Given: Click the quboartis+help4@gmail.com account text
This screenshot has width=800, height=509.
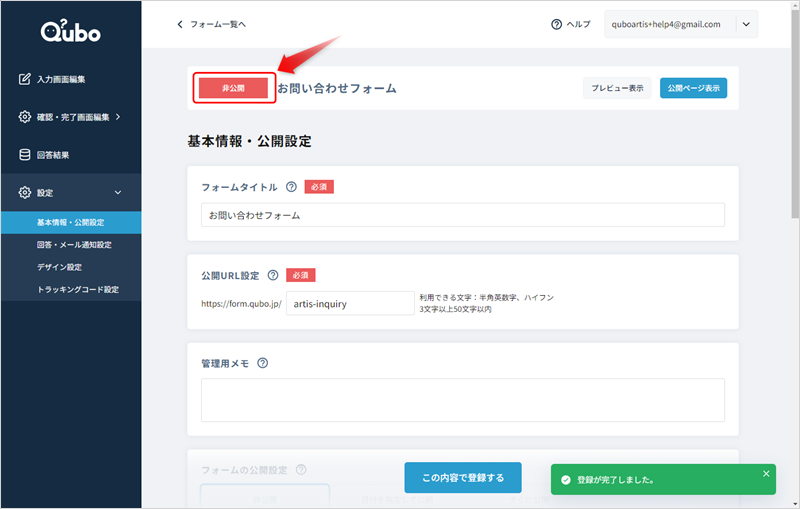Looking at the screenshot, I should (666, 24).
